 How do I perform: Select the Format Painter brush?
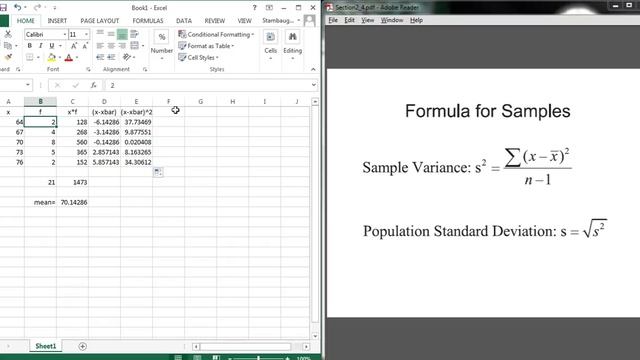(x=8, y=57)
